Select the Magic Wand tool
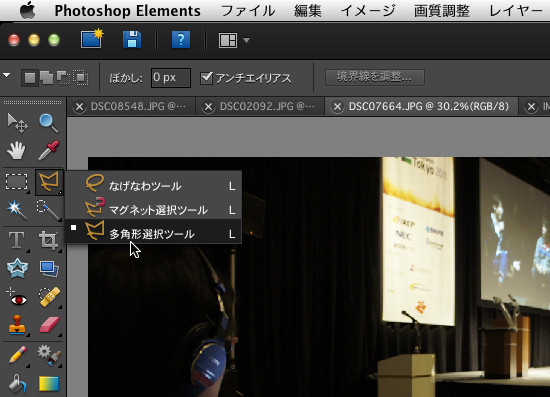Image resolution: width=550 pixels, height=397 pixels. (x=16, y=210)
